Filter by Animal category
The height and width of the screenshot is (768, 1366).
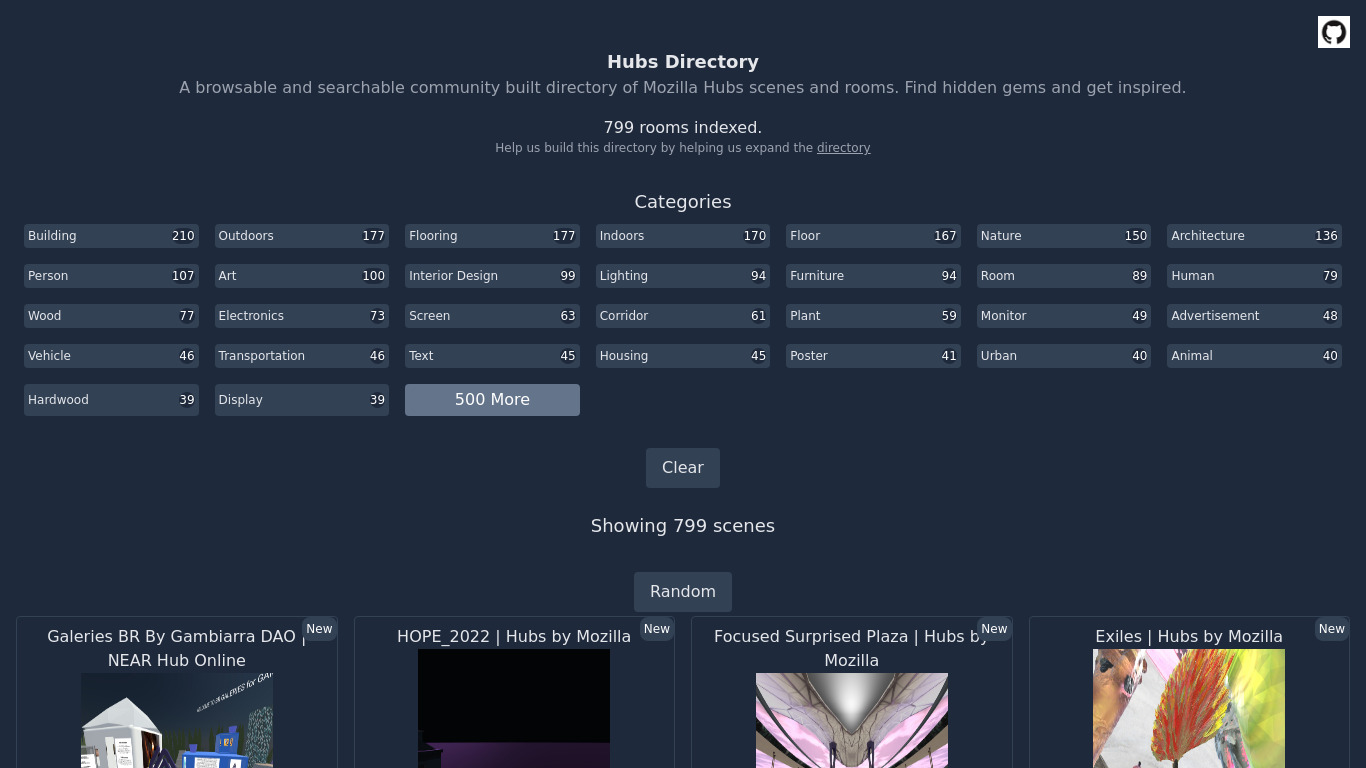(x=1254, y=356)
